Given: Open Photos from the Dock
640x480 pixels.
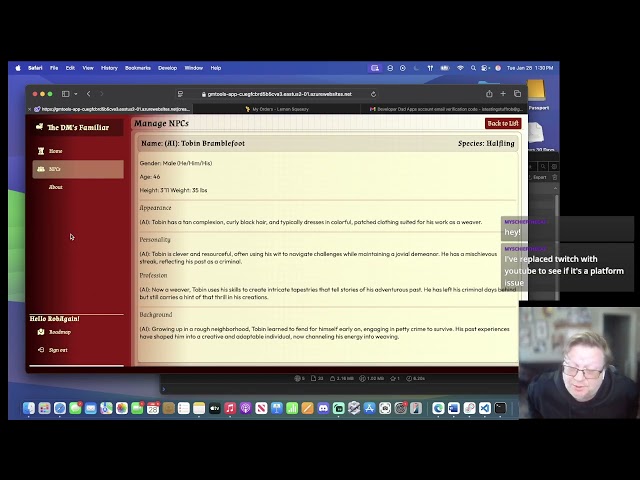Looking at the screenshot, I should click(122, 408).
